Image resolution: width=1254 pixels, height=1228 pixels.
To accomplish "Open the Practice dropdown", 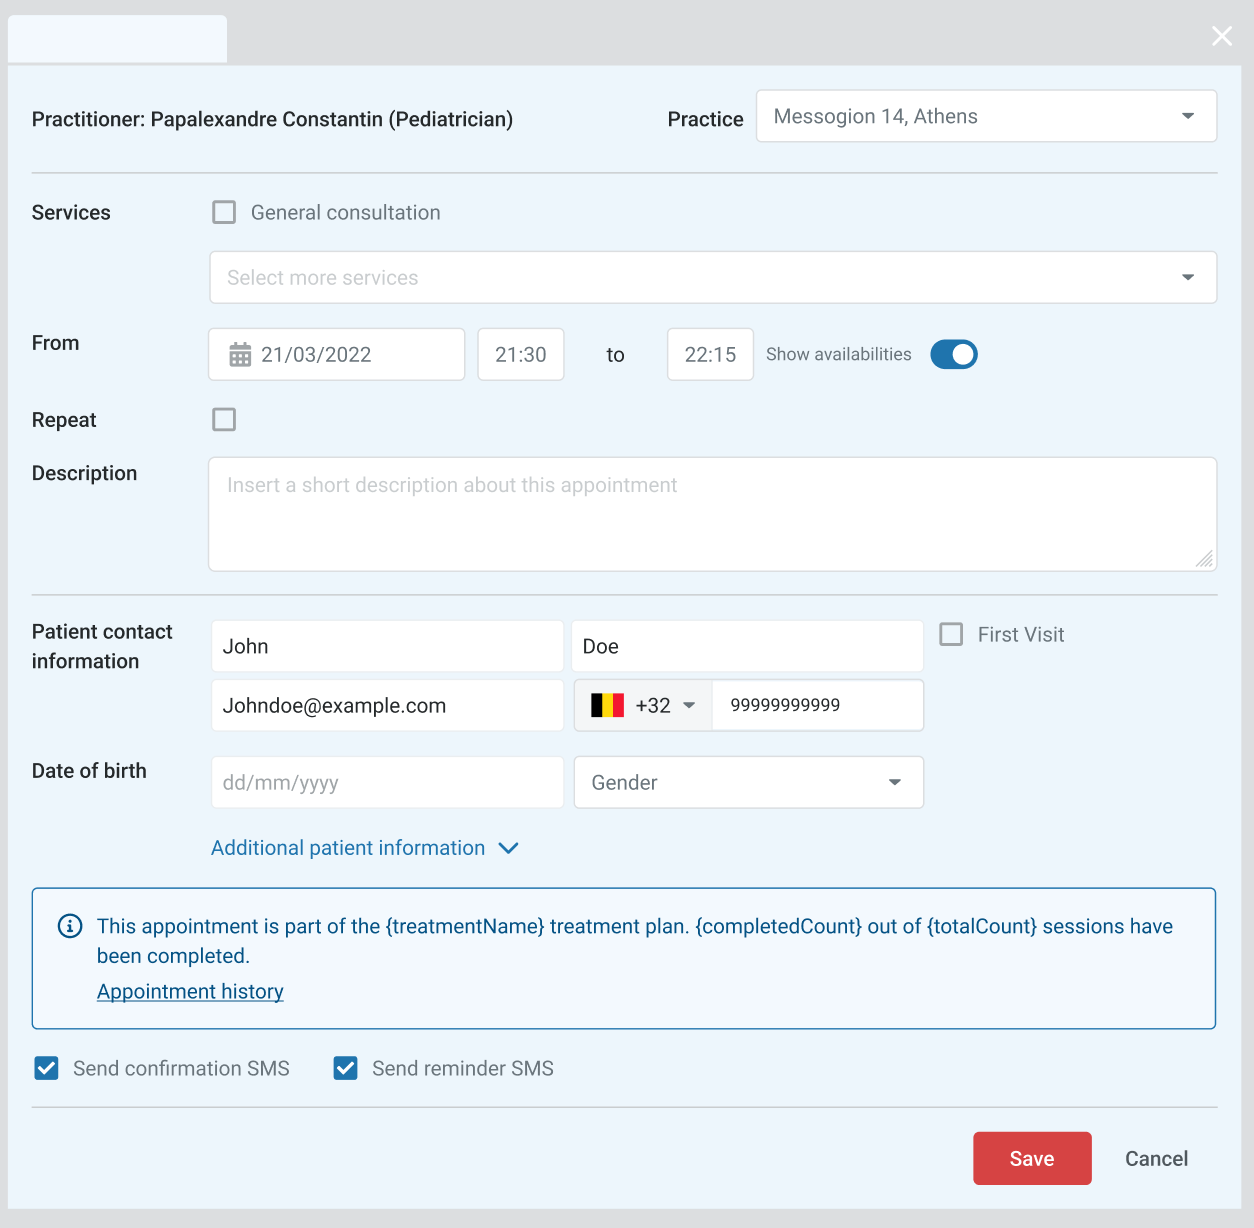I will 985,117.
